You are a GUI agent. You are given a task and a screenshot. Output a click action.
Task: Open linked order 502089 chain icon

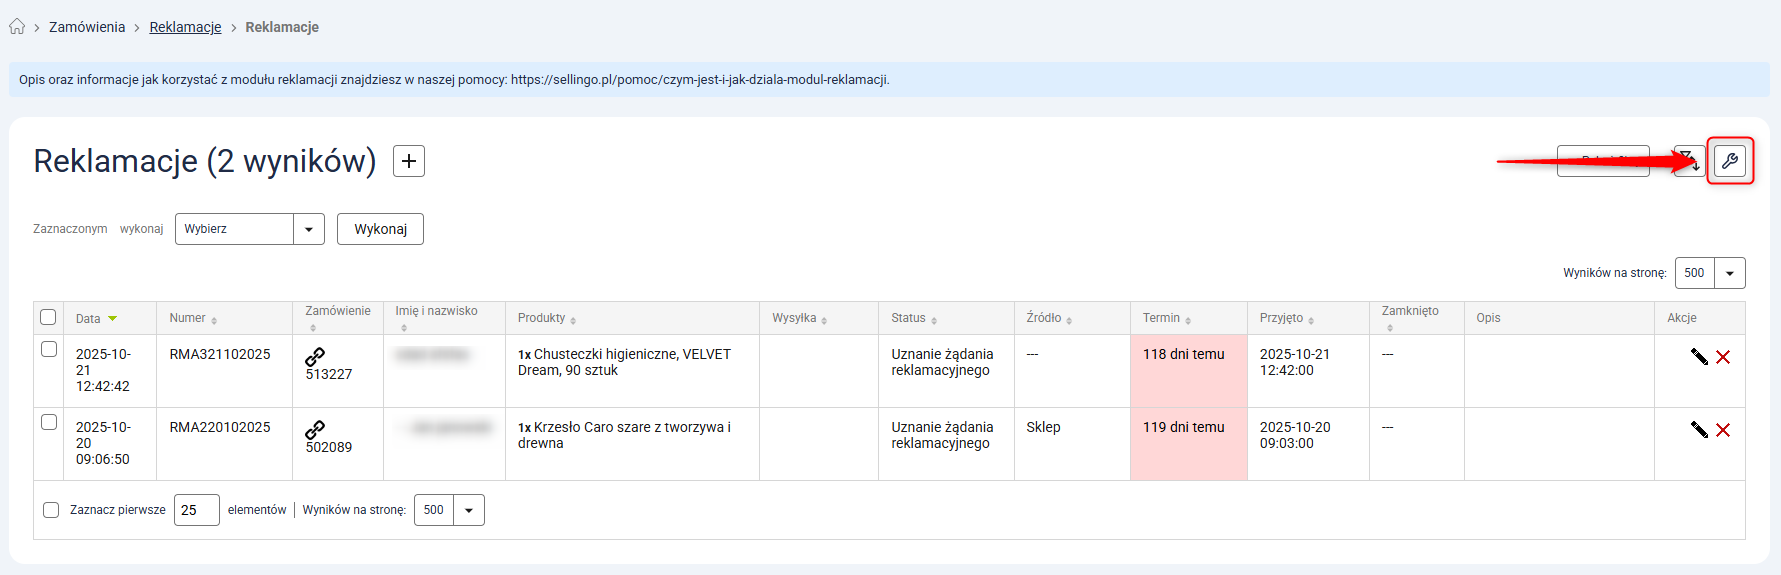315,429
